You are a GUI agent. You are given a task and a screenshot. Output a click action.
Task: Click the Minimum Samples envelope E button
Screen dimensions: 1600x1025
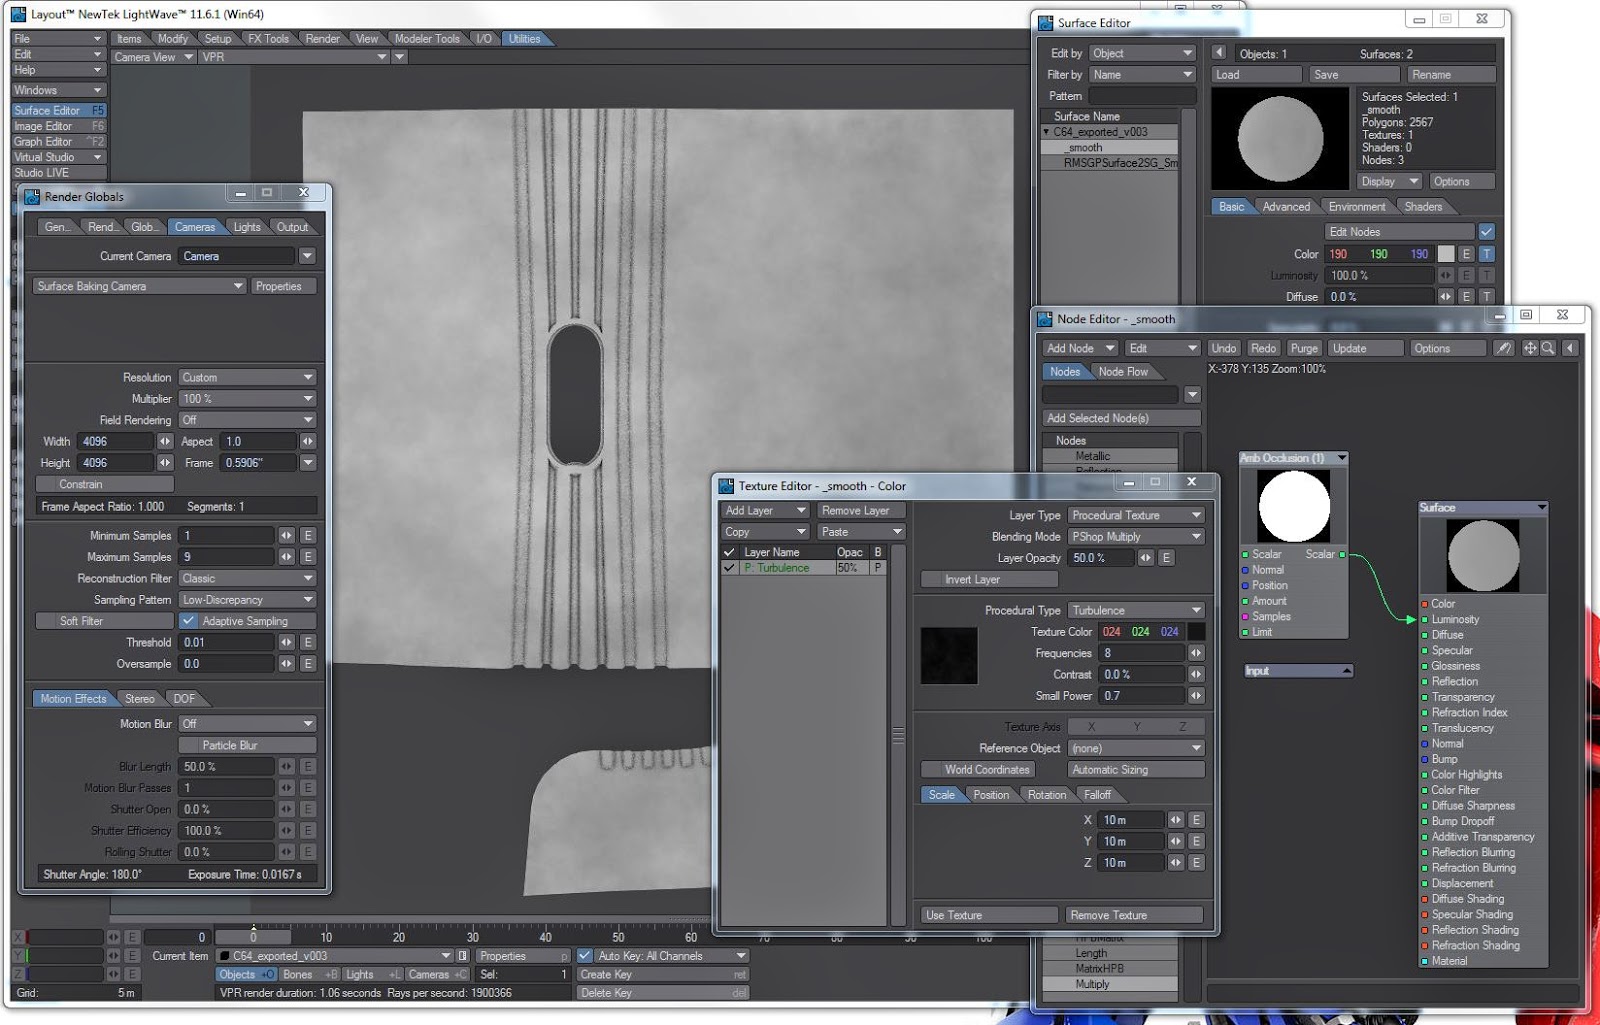point(308,536)
